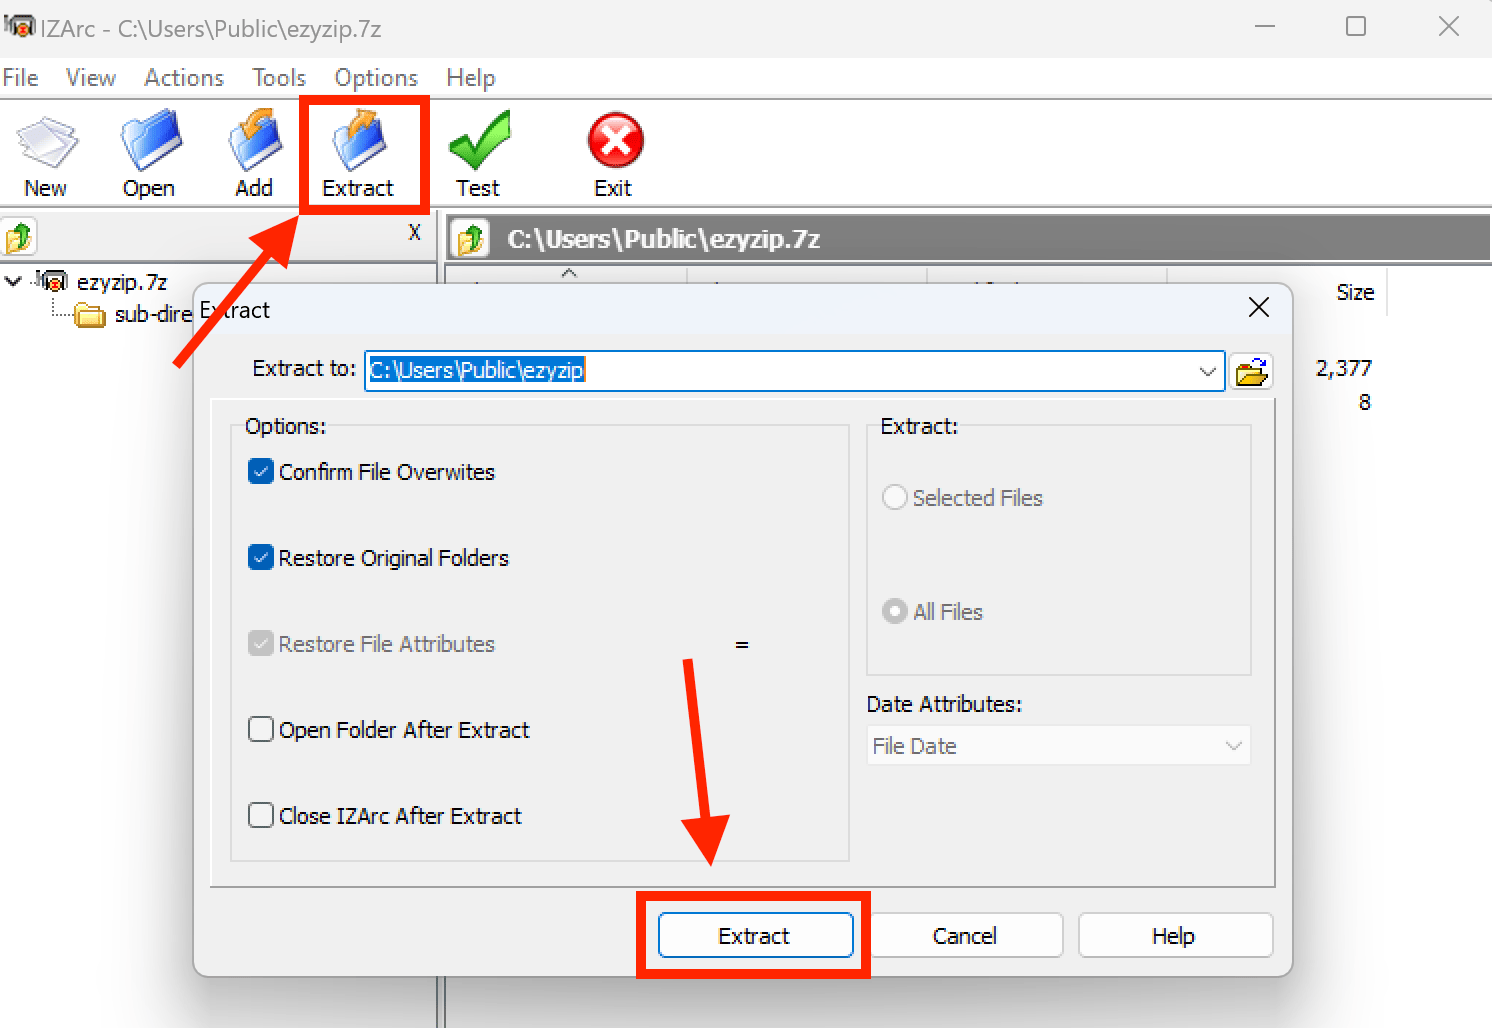
Task: Uncheck the Confirm File Overwrites option
Action: [260, 471]
